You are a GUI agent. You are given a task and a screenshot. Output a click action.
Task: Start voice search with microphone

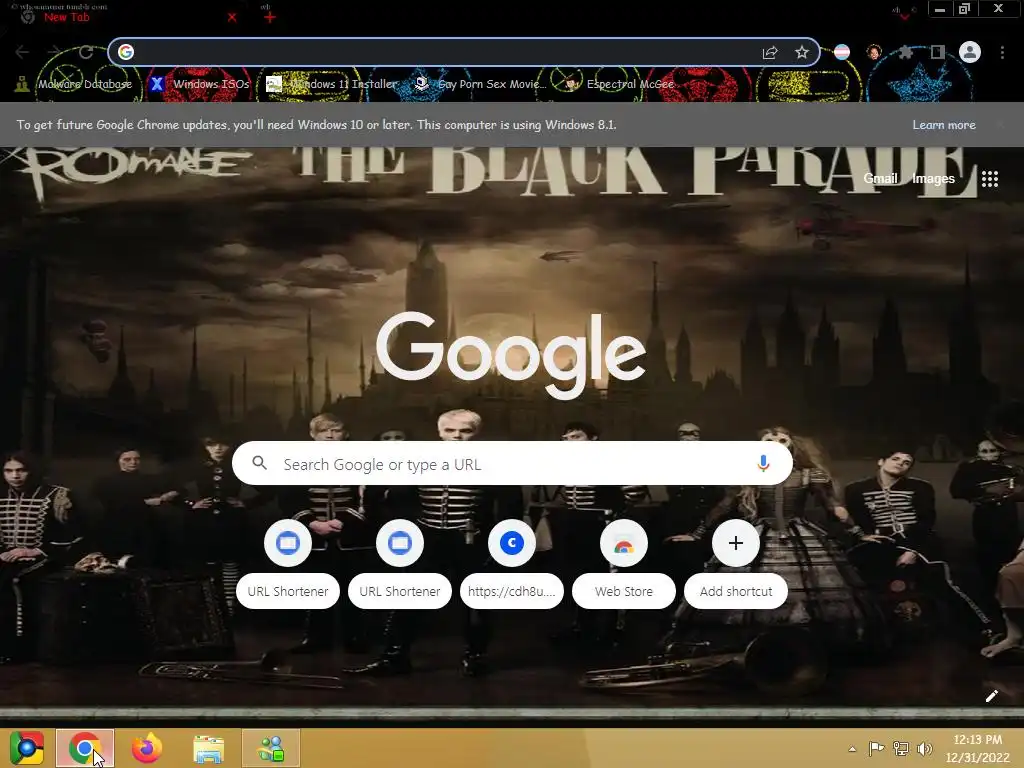click(763, 464)
